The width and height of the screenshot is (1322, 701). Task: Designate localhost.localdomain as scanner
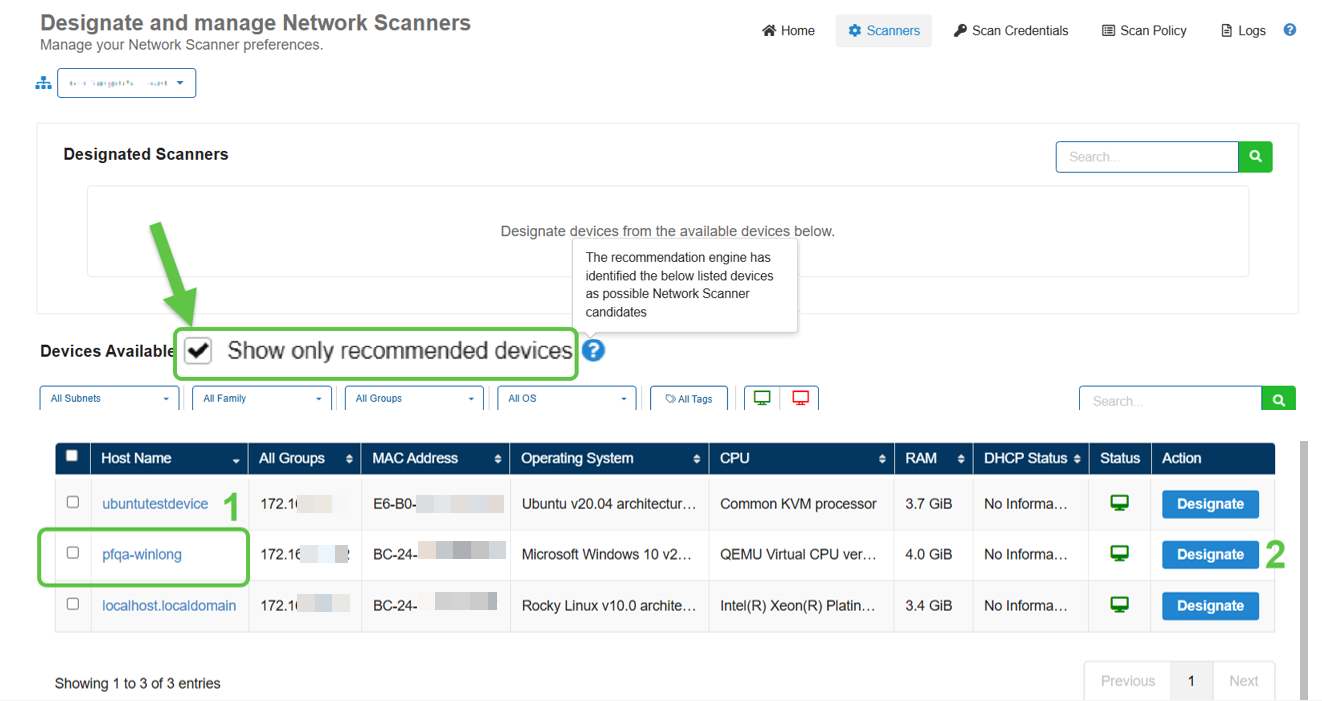click(1210, 606)
